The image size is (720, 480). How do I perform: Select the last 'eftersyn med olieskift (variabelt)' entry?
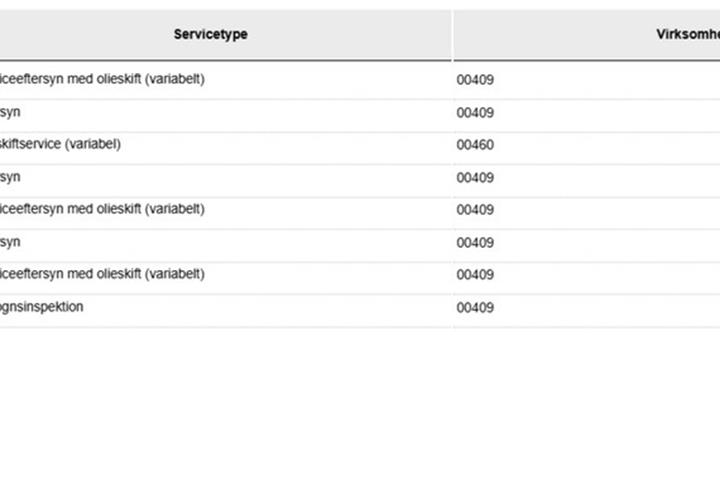(x=102, y=274)
